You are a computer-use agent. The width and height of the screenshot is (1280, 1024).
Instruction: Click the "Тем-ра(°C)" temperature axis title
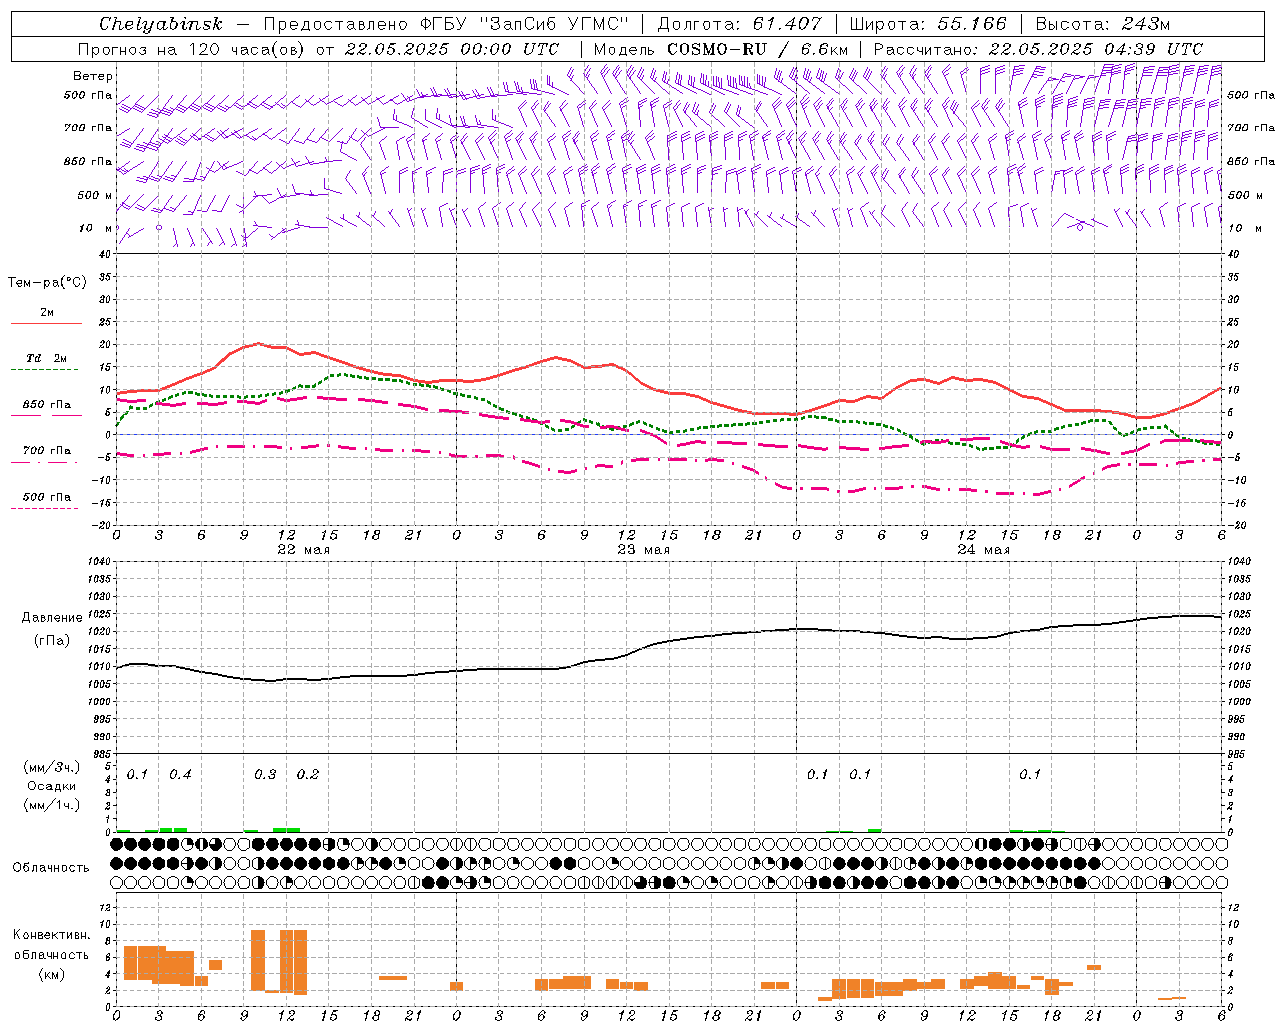coord(47,283)
